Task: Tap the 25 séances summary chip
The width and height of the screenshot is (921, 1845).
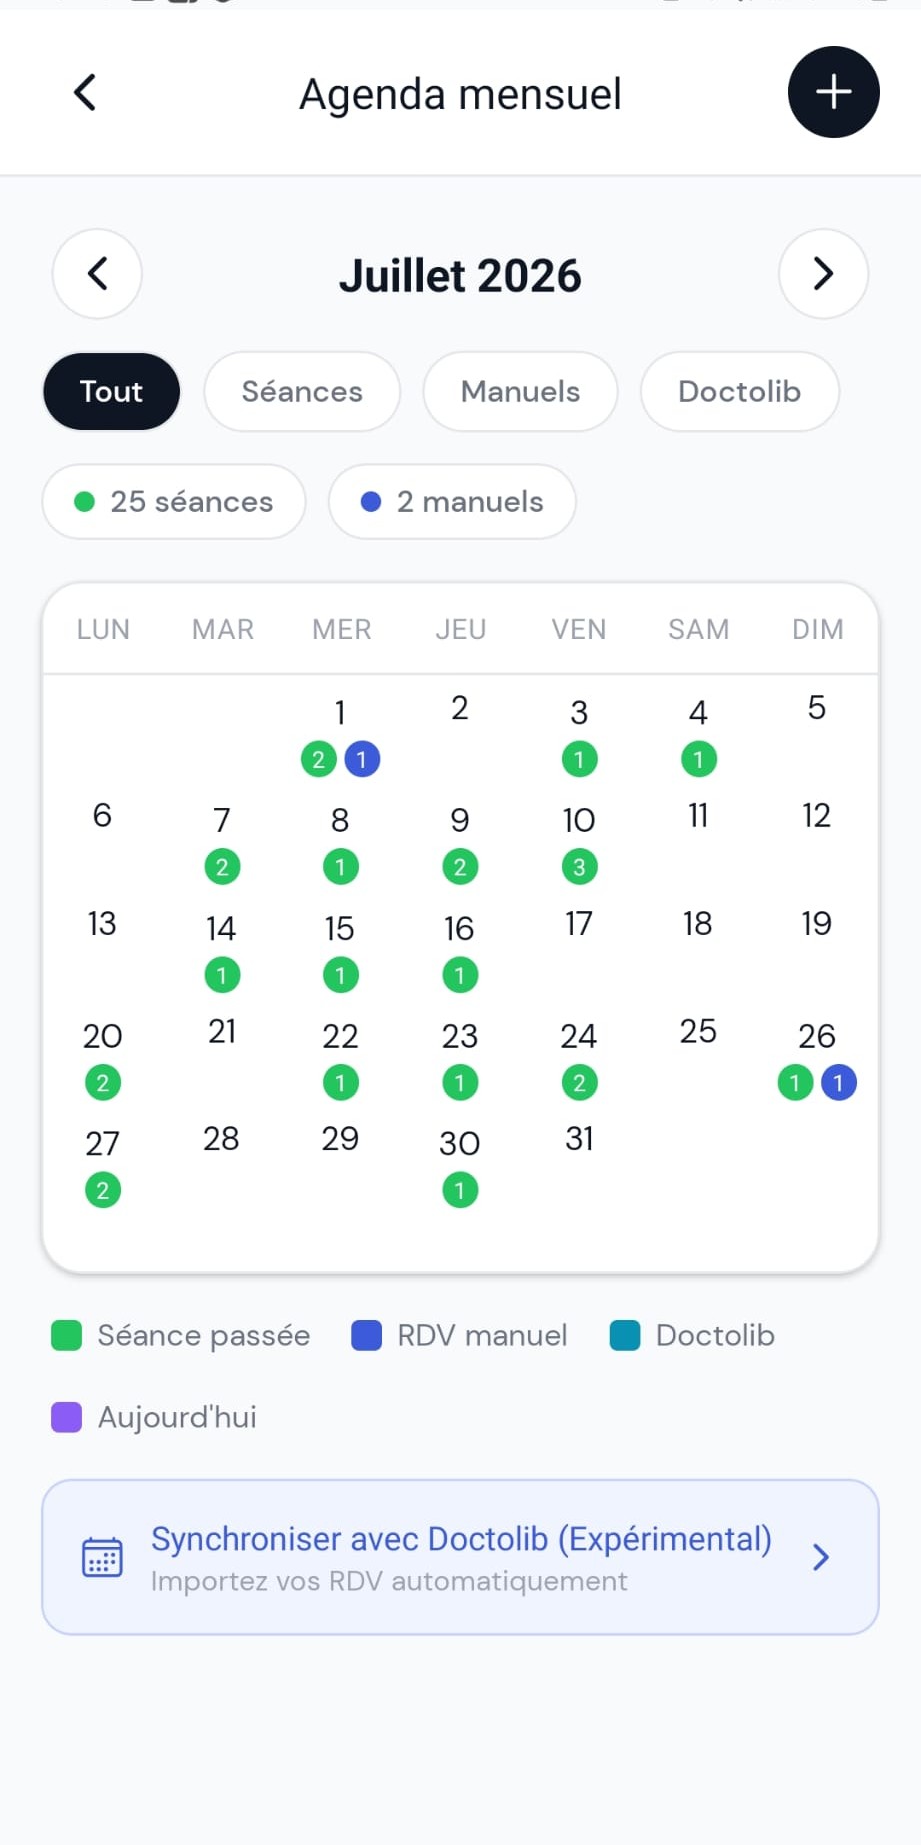Action: (174, 501)
